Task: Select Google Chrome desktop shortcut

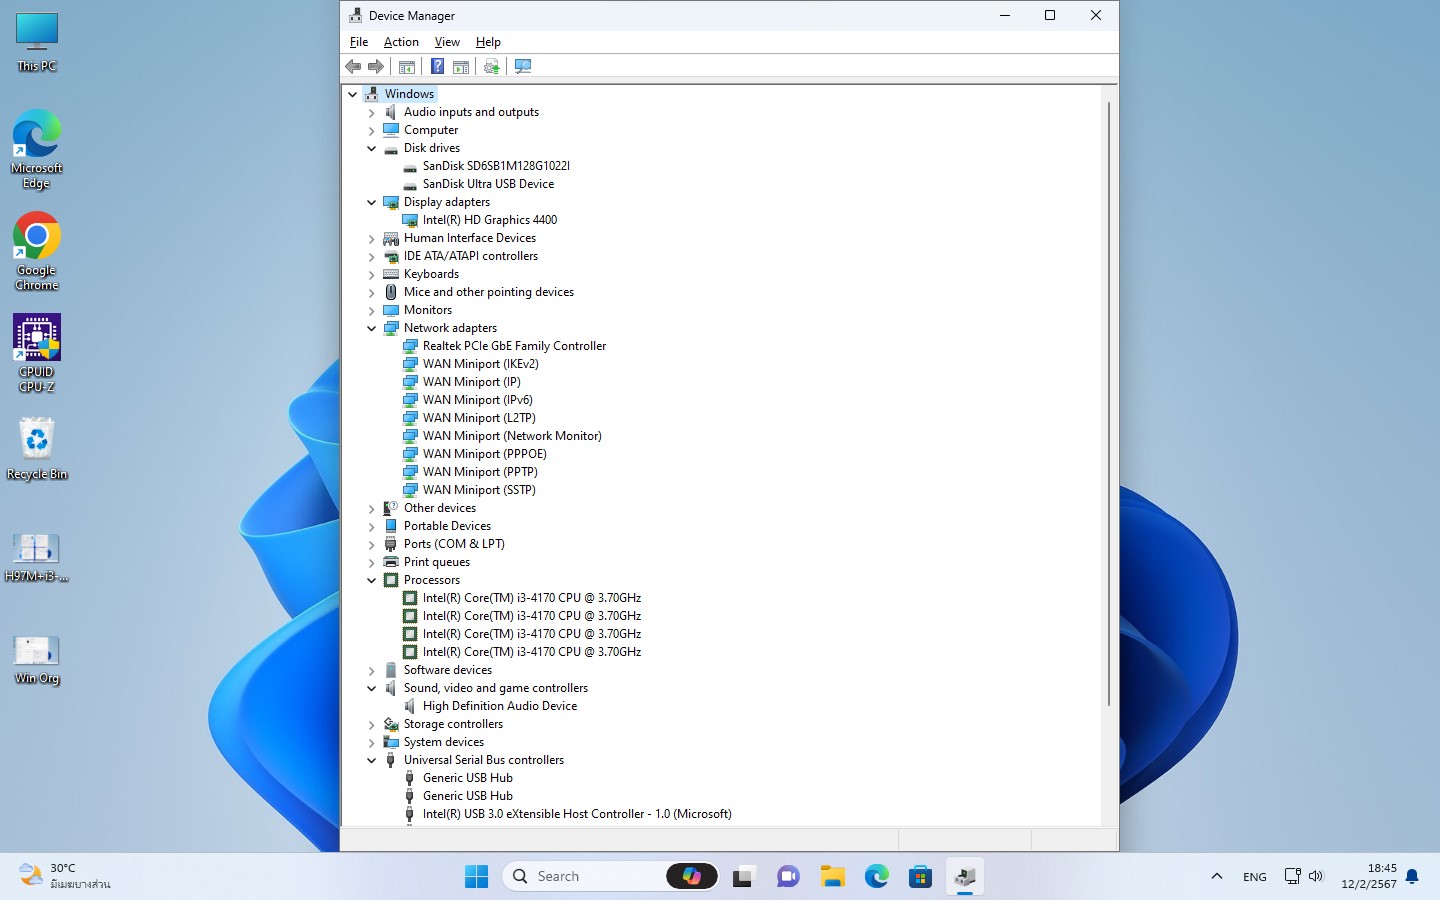Action: click(37, 251)
